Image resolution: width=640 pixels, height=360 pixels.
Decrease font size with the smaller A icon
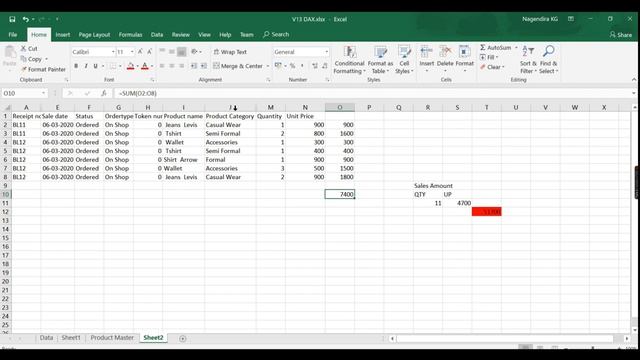[x=149, y=52]
